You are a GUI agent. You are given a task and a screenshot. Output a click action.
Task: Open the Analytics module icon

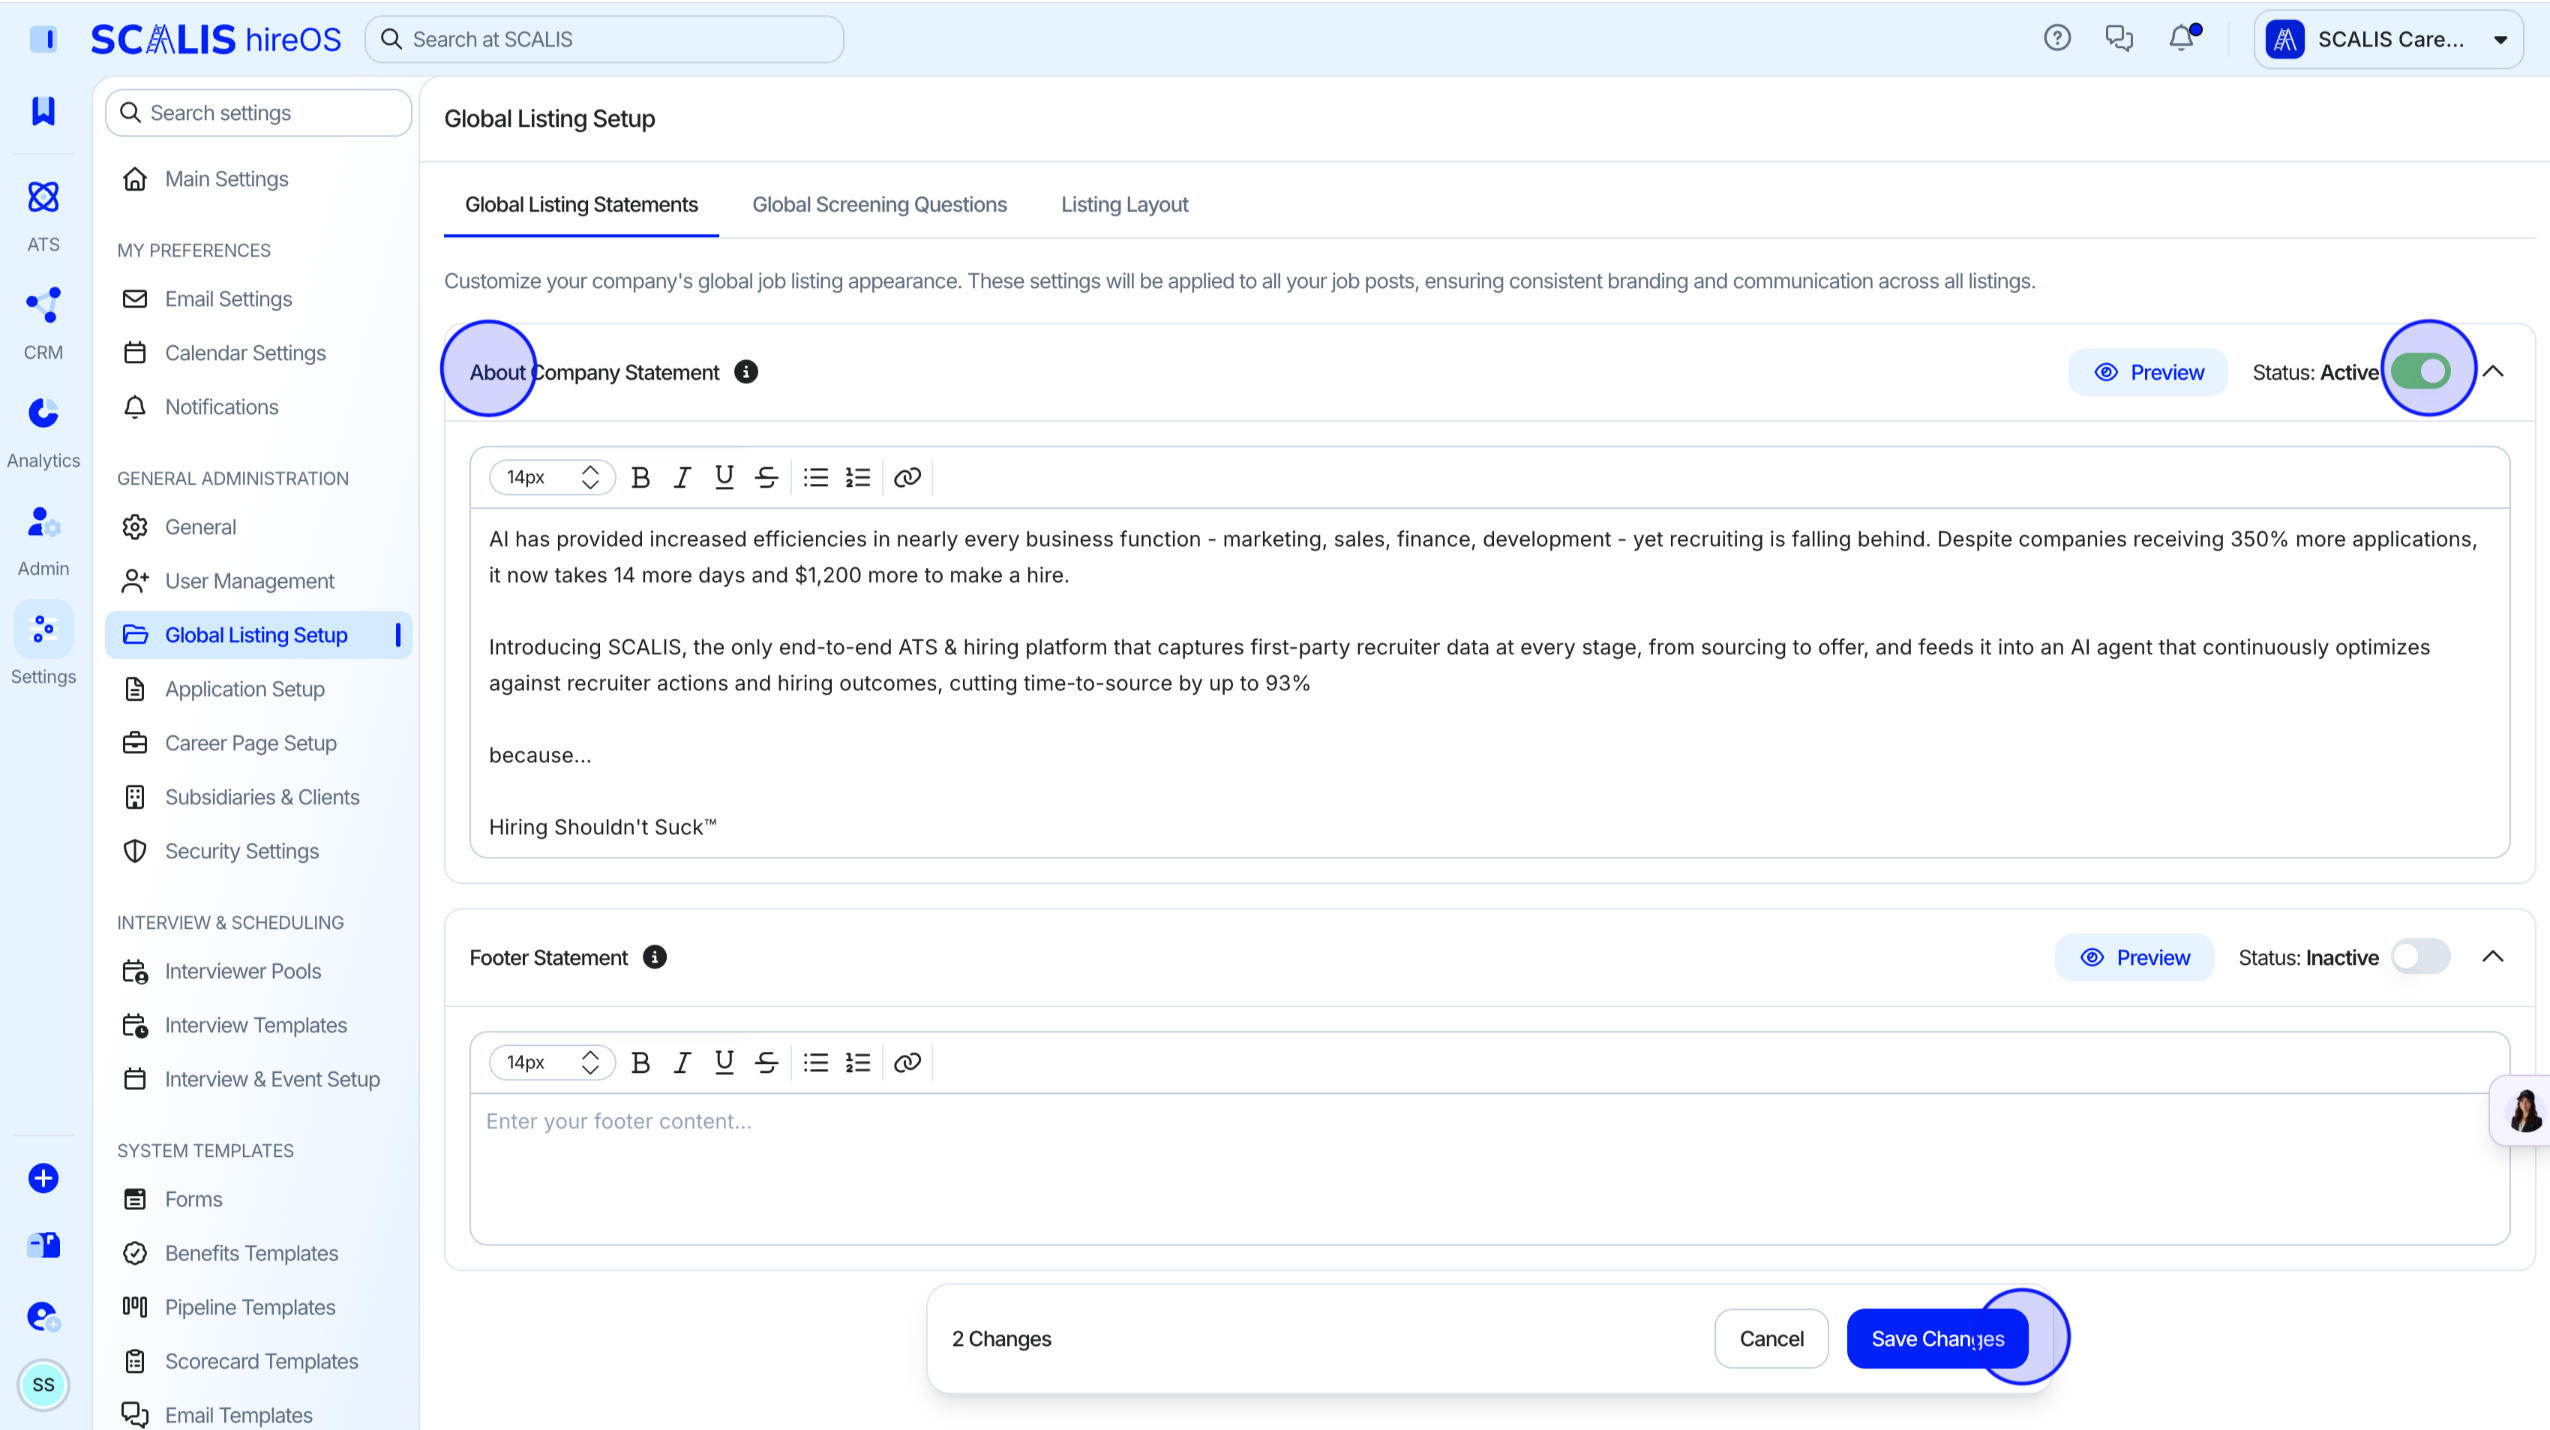[43, 414]
